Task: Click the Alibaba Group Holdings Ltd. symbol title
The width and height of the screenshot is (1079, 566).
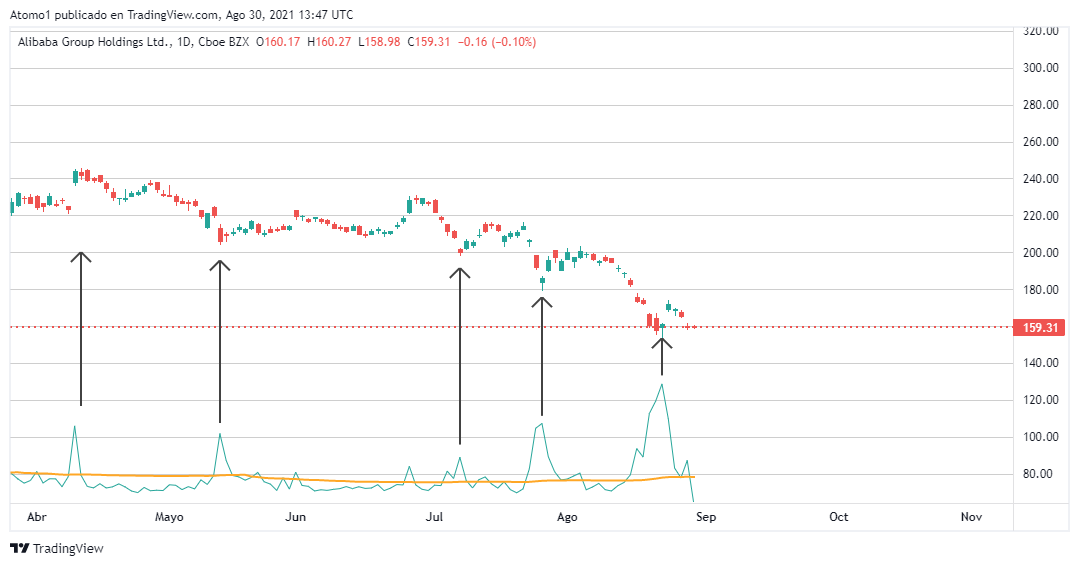Action: (94, 42)
